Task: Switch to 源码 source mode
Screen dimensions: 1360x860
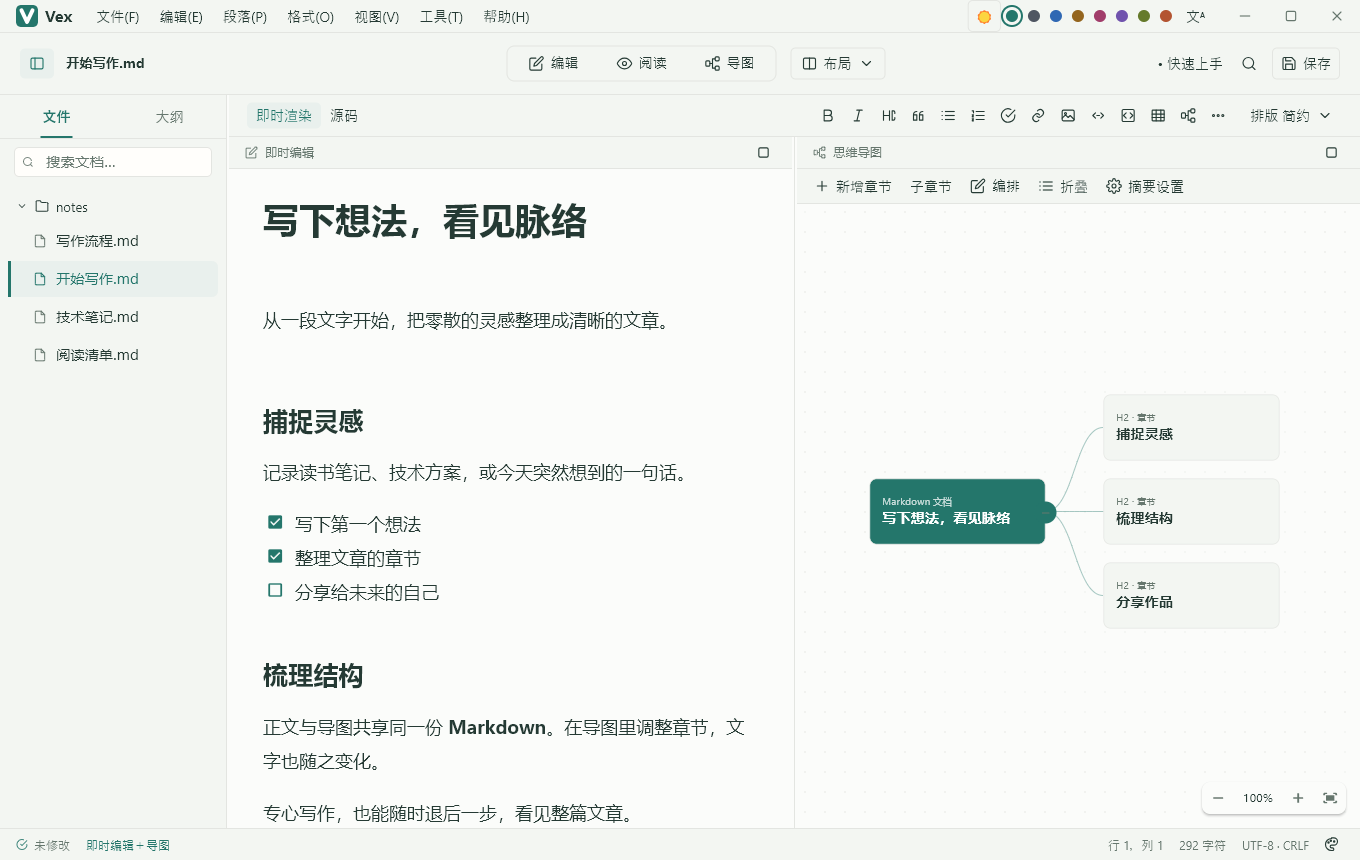Action: (344, 116)
